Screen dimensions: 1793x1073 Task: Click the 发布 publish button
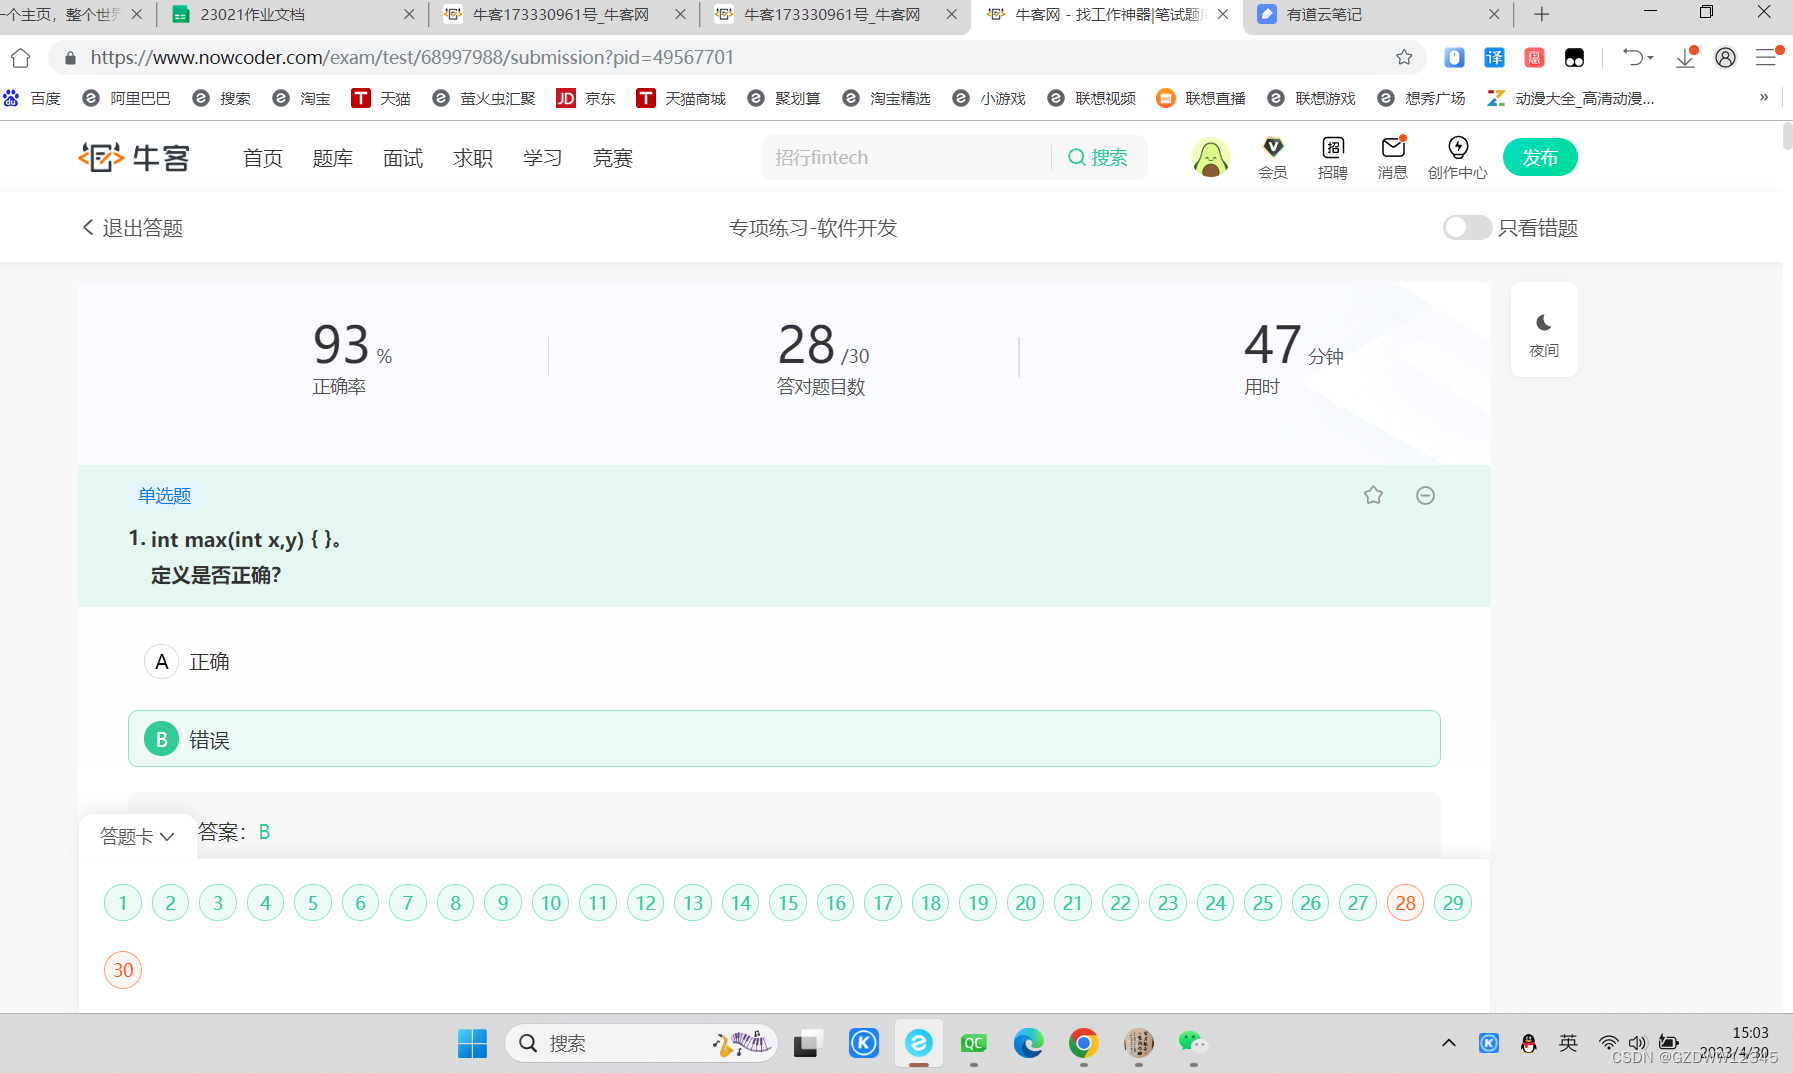(x=1540, y=157)
